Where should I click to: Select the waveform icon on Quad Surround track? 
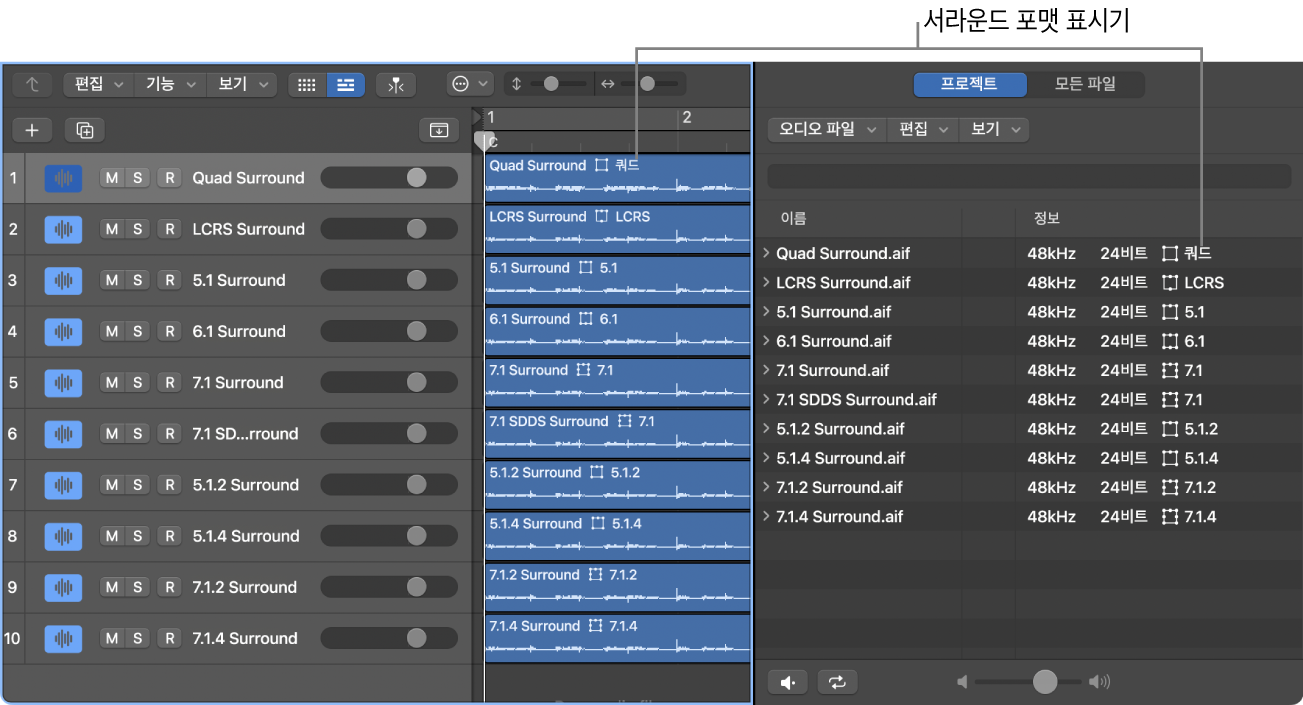point(63,177)
